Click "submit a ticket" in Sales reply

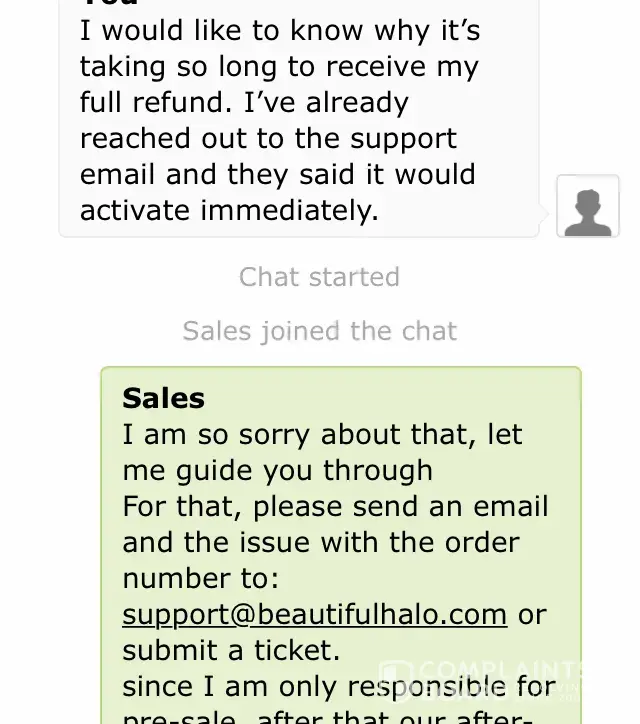click(x=230, y=650)
